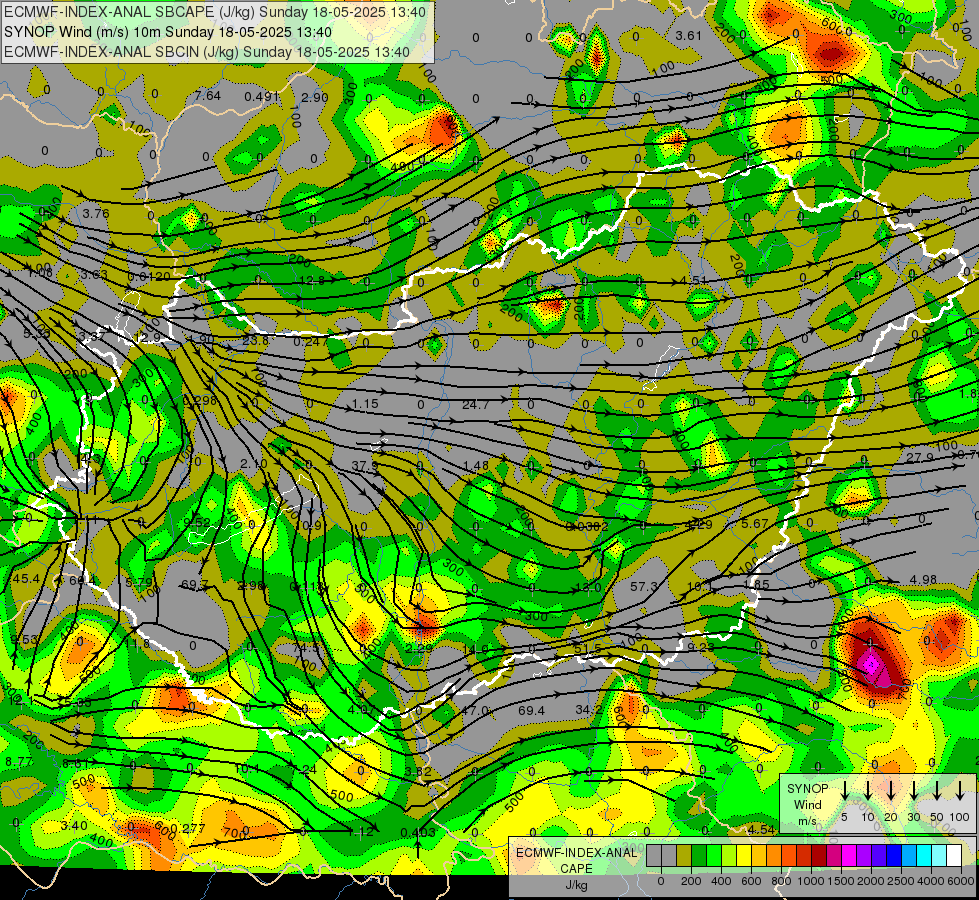
Task: Click the map value '34.2'
Action: (589, 710)
